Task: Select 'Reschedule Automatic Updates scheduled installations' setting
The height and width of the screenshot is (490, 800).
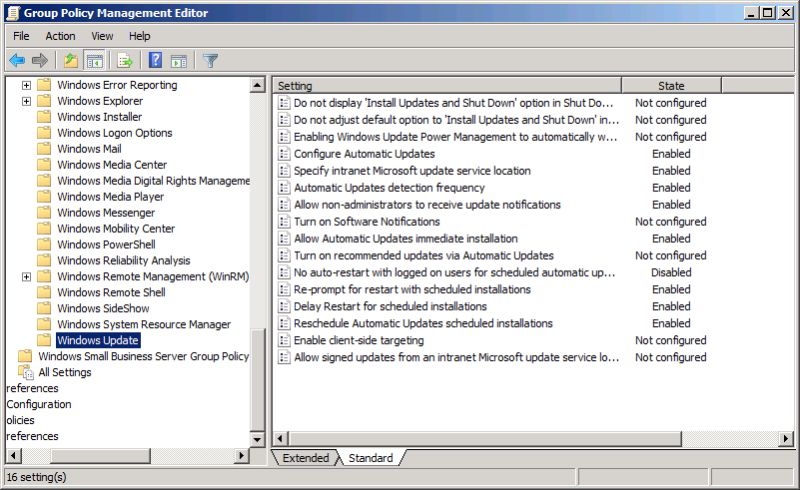Action: pyautogui.click(x=423, y=323)
